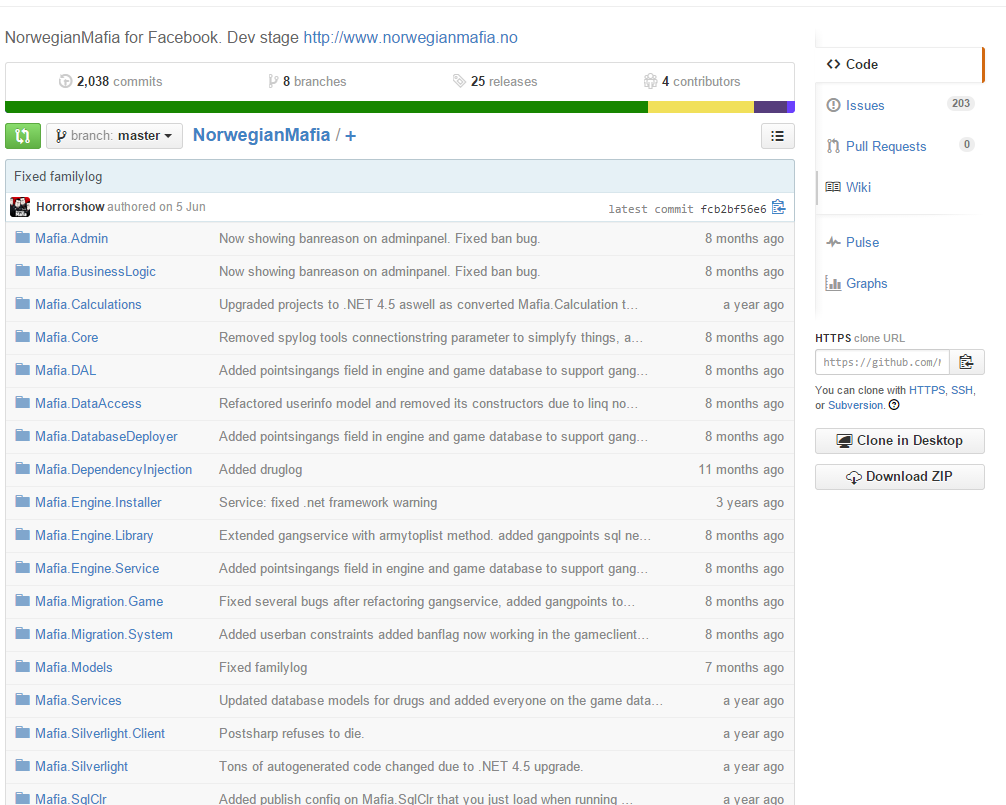
Task: Click the Download ZIP button
Action: tap(899, 477)
